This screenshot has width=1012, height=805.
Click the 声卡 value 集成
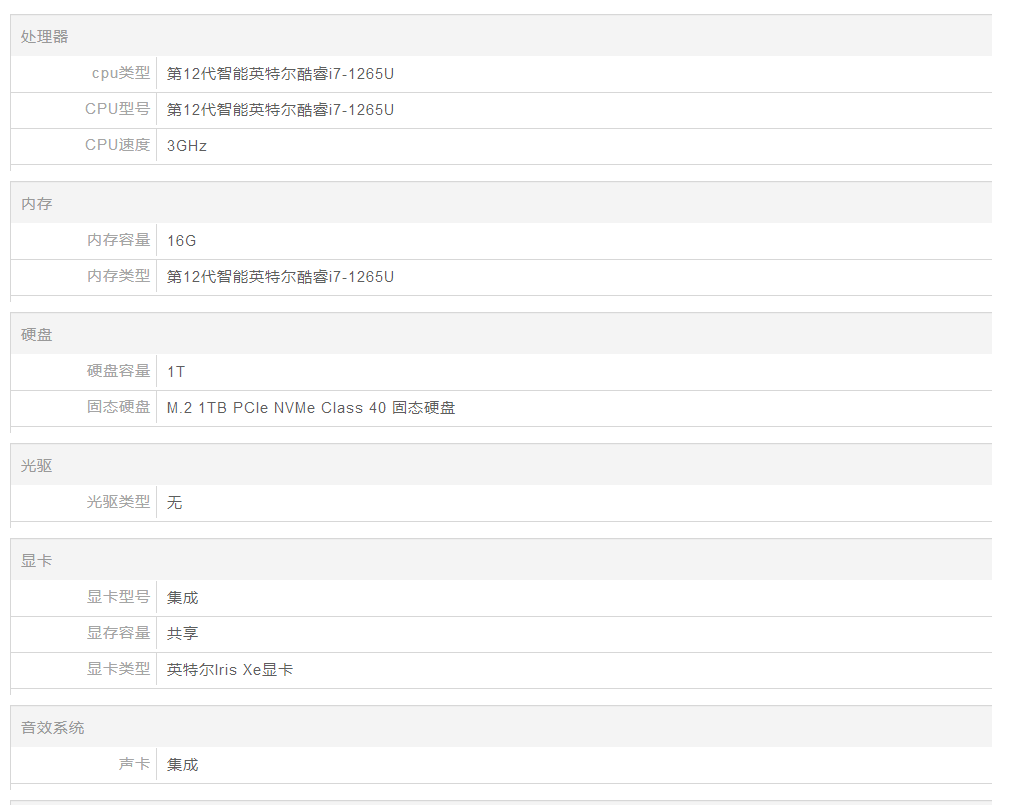click(183, 765)
